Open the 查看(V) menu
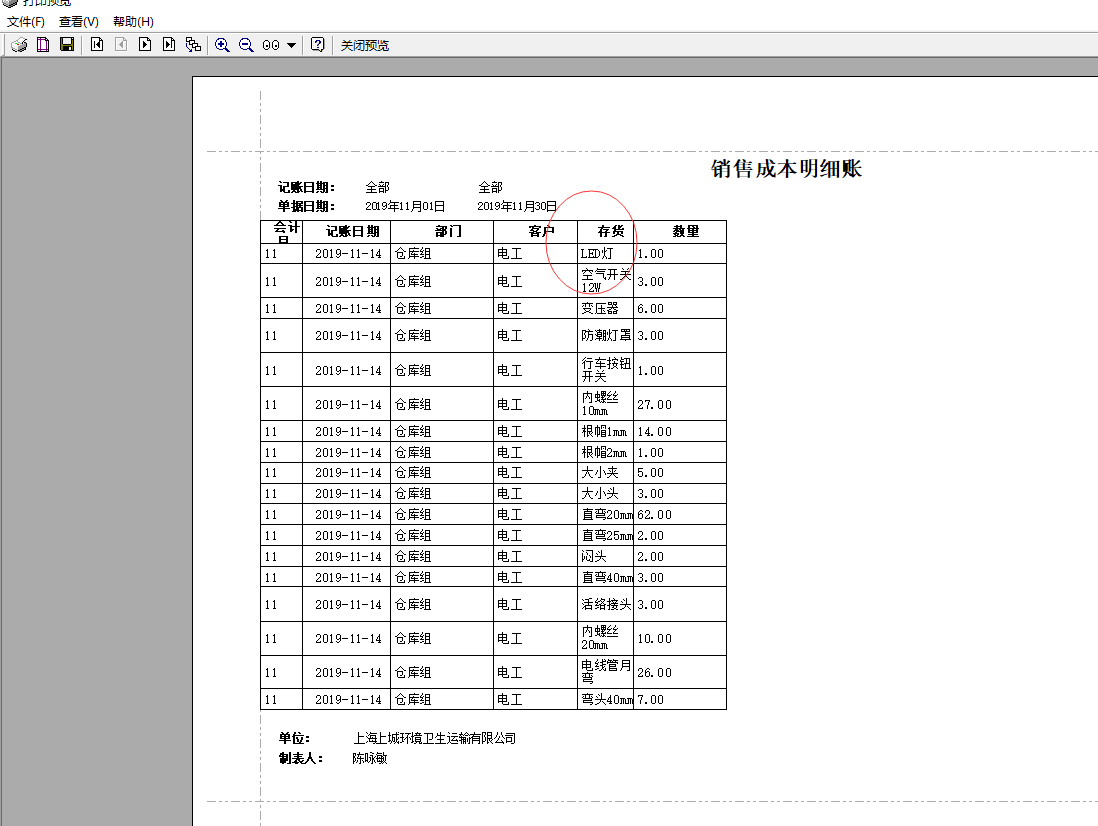 pyautogui.click(x=79, y=22)
